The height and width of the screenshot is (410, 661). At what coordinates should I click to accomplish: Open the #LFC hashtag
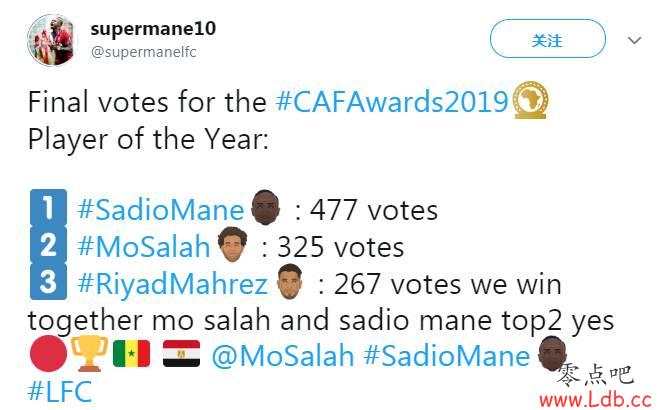60,392
